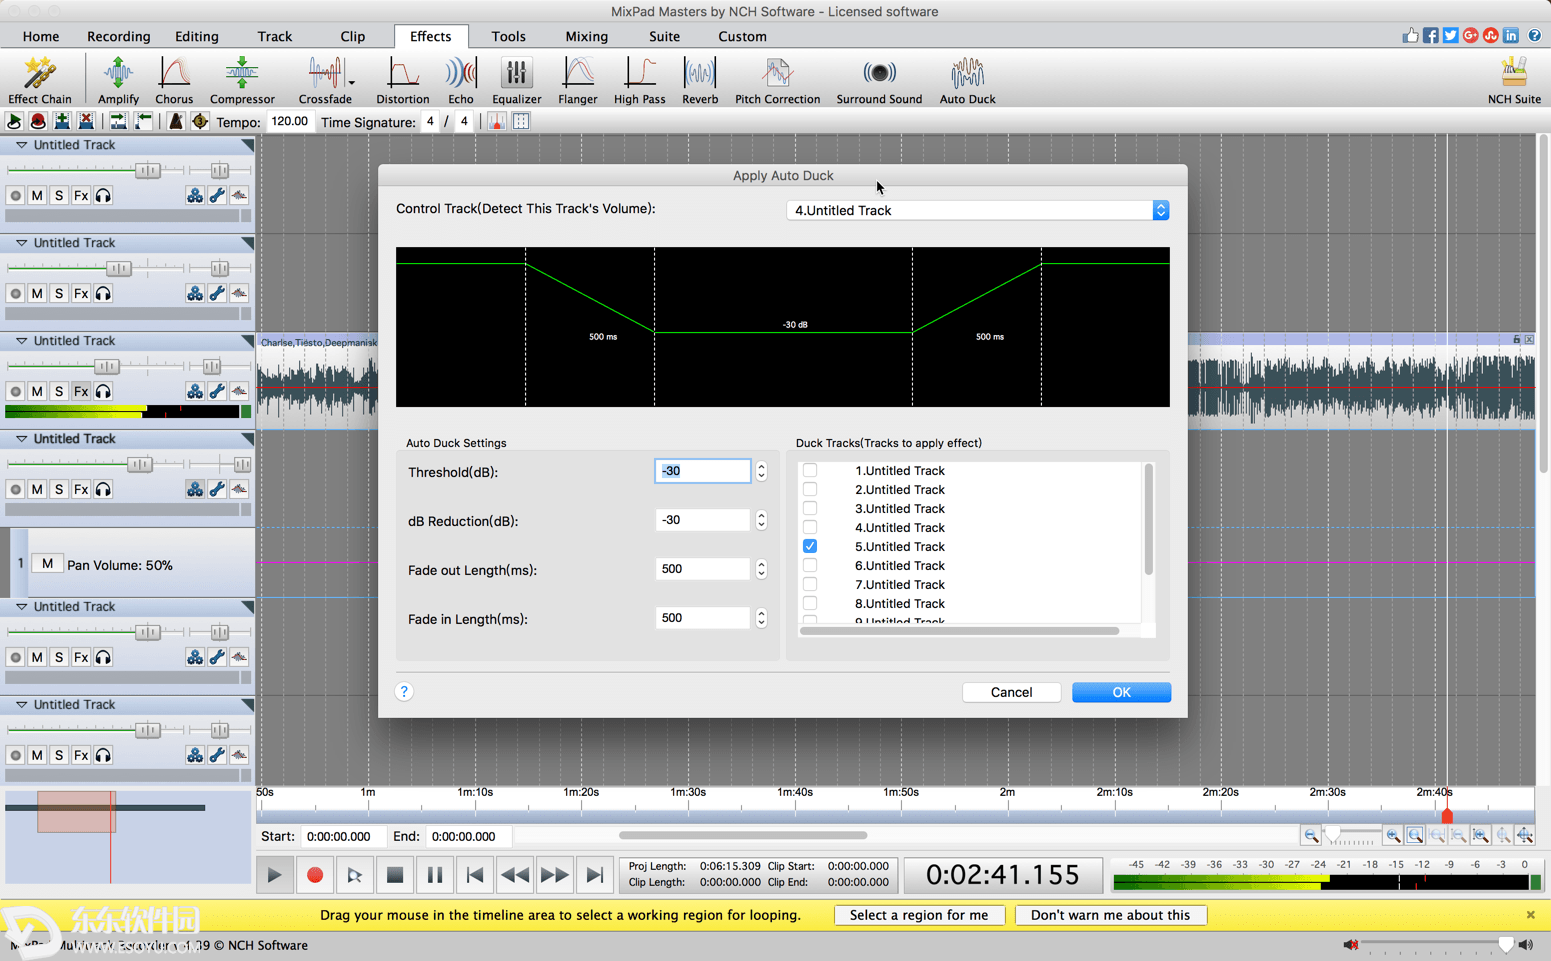The image size is (1551, 961).
Task: Open the Flanger effect
Action: click(x=578, y=80)
